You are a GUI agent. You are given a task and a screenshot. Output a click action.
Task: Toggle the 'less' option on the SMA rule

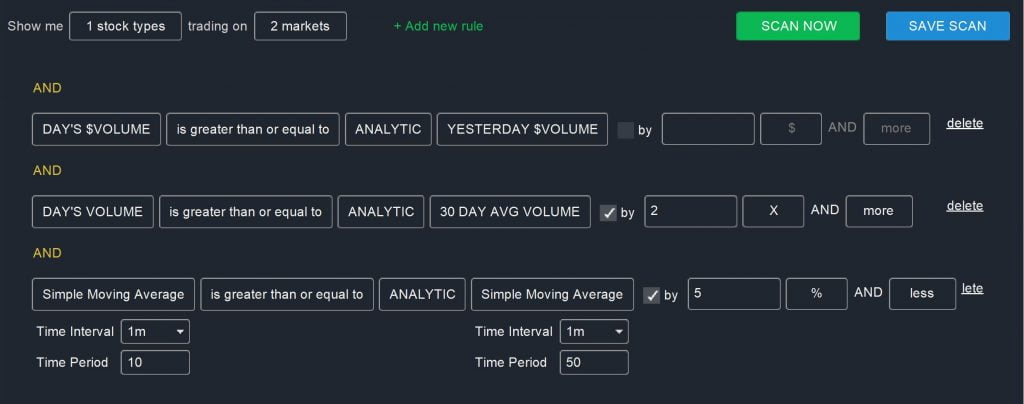922,294
